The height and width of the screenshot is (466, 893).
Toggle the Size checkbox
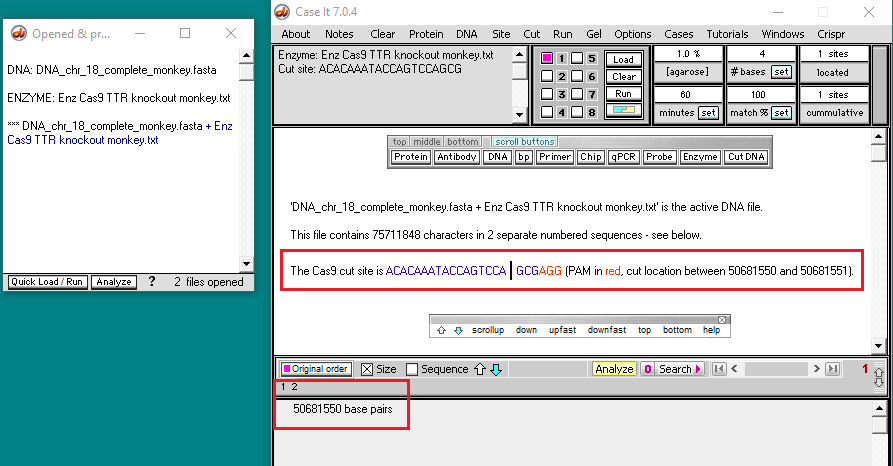click(366, 369)
